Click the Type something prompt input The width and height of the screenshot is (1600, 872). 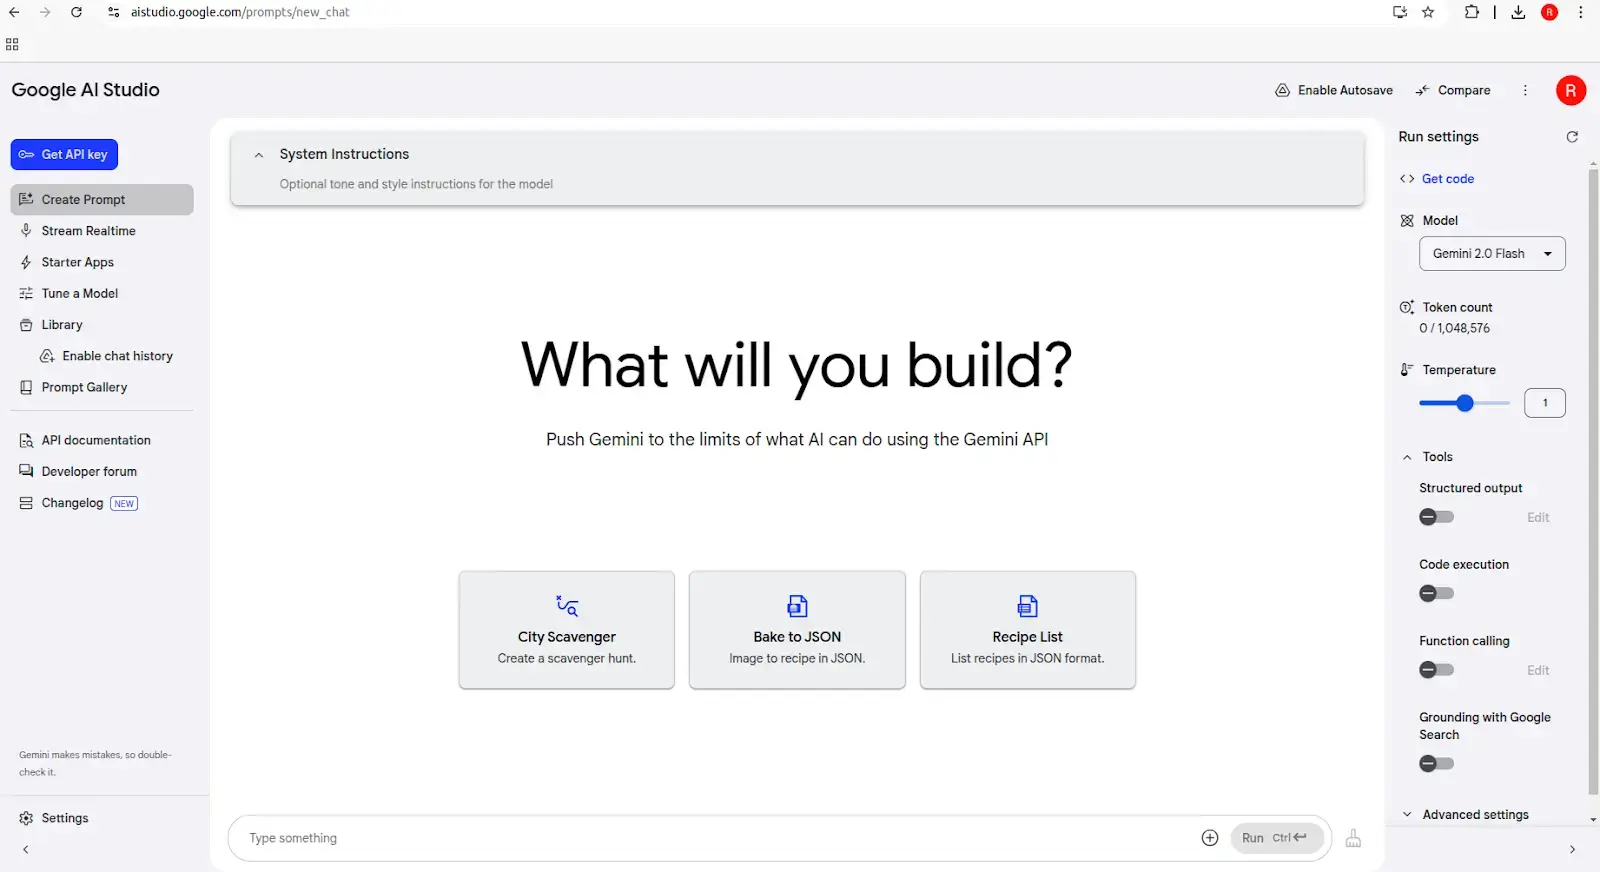pyautogui.click(x=718, y=838)
